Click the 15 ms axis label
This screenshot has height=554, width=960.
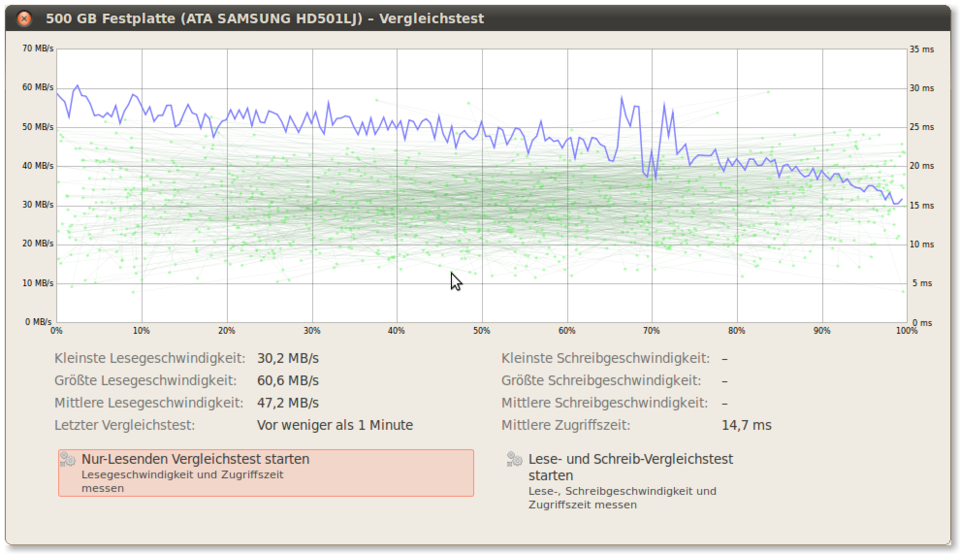pyautogui.click(x=921, y=205)
